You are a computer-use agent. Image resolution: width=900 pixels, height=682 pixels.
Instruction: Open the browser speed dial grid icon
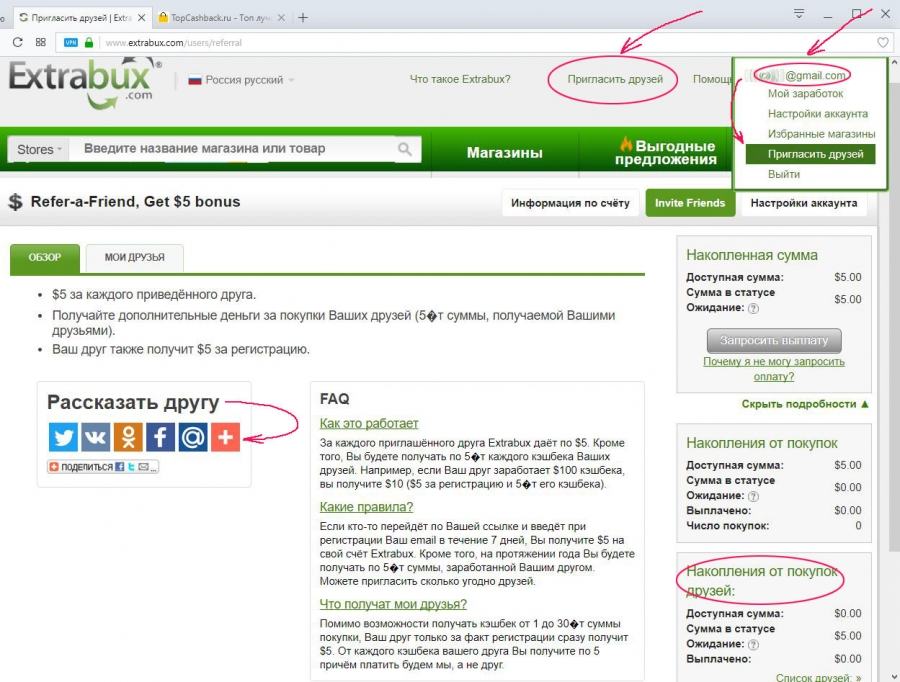(41, 42)
